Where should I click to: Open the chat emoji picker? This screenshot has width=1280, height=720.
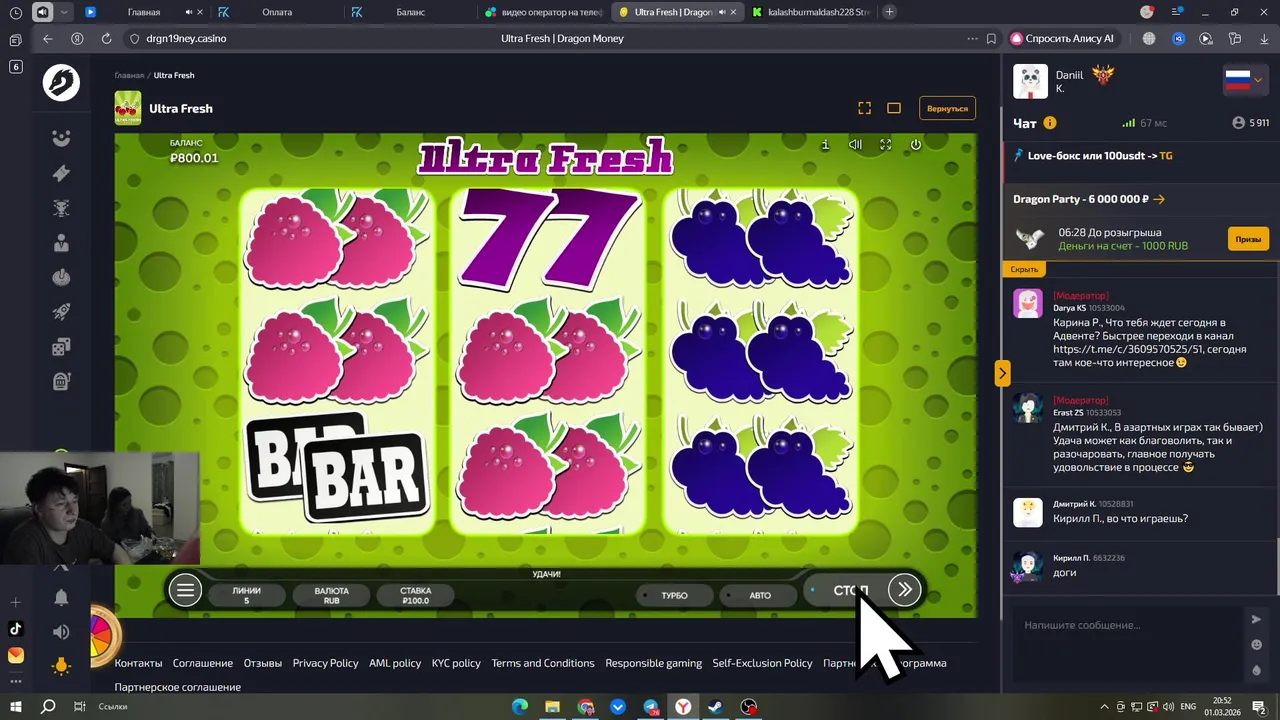point(1257,645)
